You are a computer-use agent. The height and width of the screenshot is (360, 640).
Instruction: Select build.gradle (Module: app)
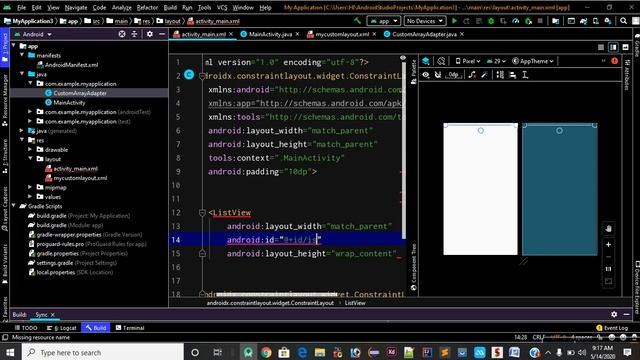pos(70,225)
